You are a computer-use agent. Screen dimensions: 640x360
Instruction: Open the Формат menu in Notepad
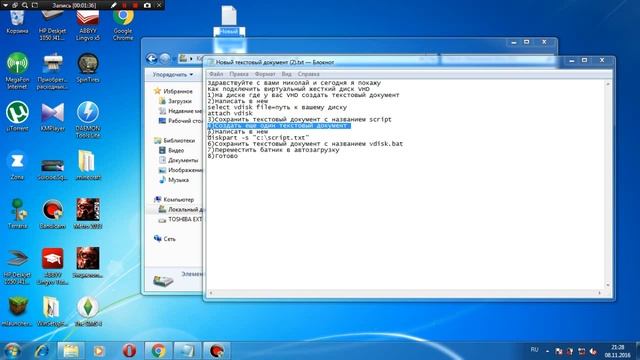265,74
